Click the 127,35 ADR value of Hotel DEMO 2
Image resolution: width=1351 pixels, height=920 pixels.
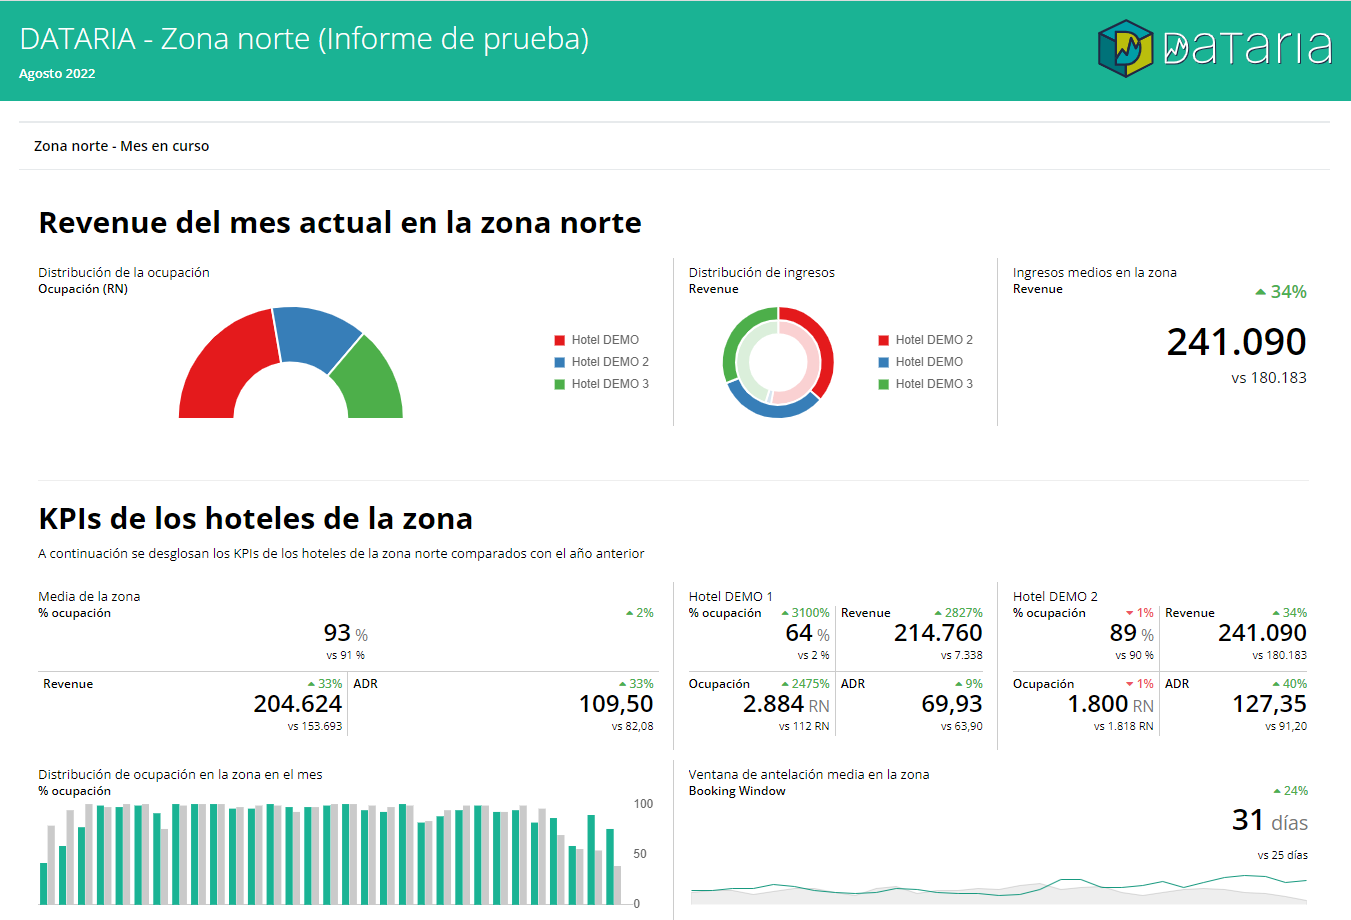1269,704
